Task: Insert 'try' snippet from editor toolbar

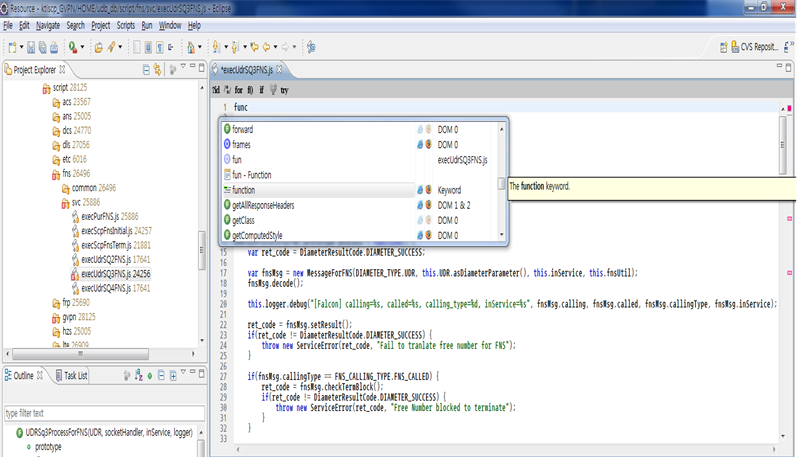Action: [284, 90]
